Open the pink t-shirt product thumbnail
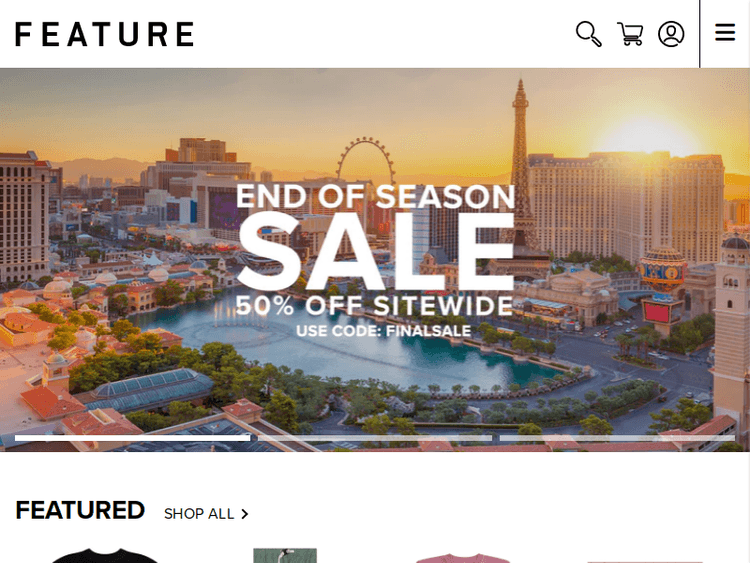The height and width of the screenshot is (563, 750). tap(463, 558)
